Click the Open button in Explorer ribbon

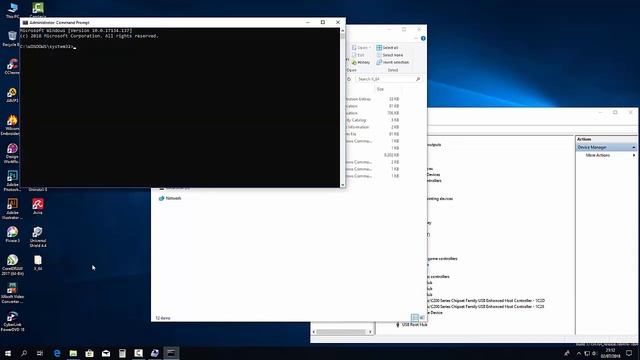(x=361, y=48)
